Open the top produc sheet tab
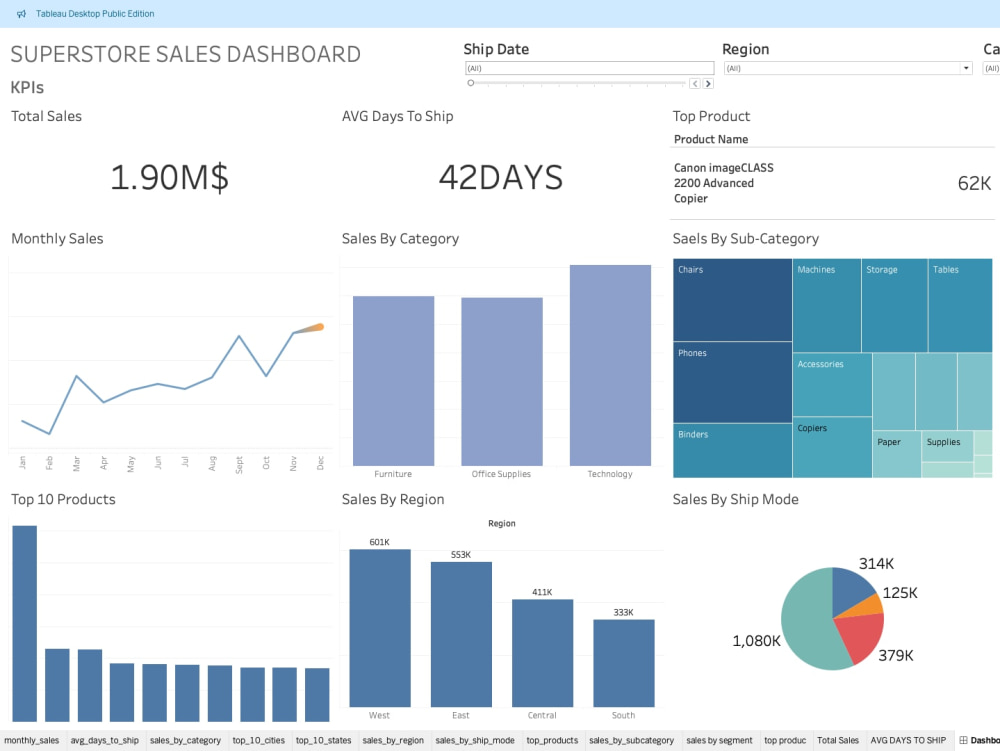Screen dimensions: 1000x751 [785, 740]
